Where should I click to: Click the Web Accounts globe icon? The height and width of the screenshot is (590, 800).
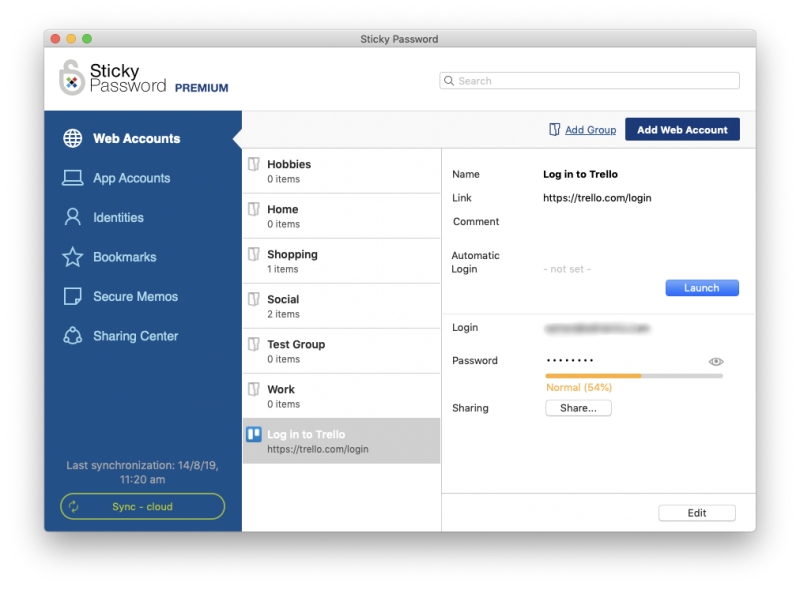(x=72, y=138)
